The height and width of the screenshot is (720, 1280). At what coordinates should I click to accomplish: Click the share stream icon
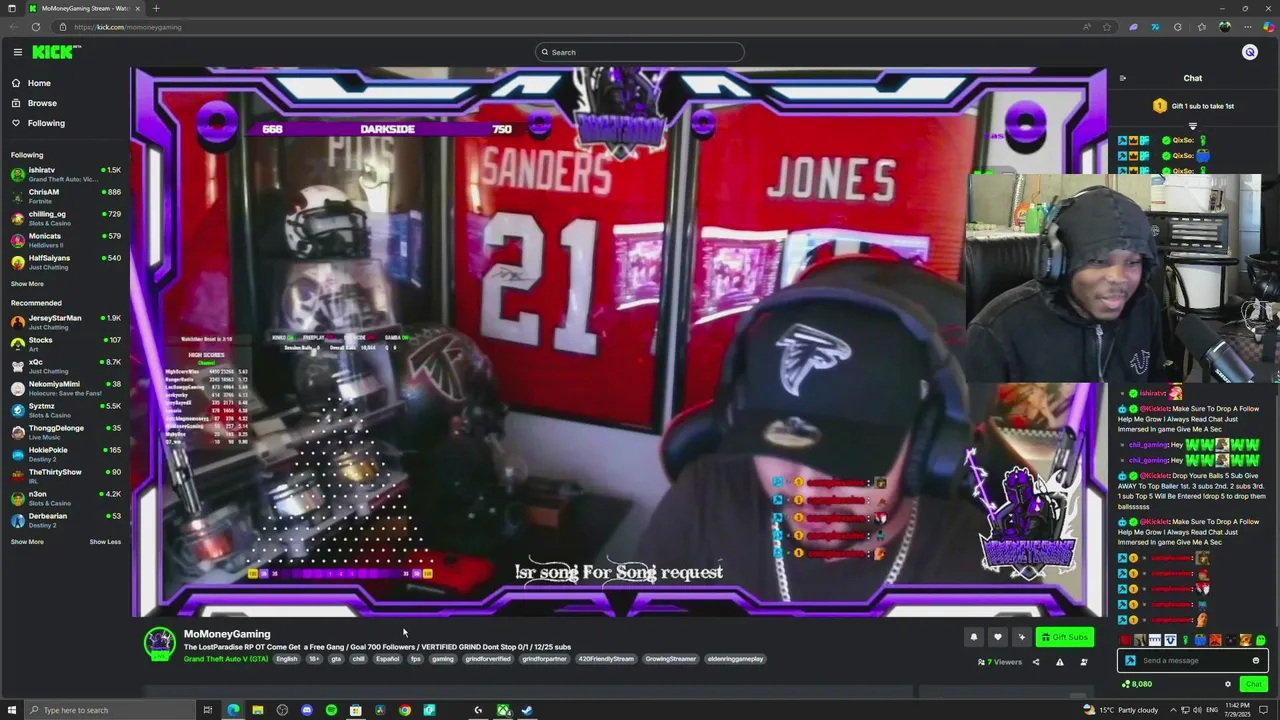[1035, 662]
